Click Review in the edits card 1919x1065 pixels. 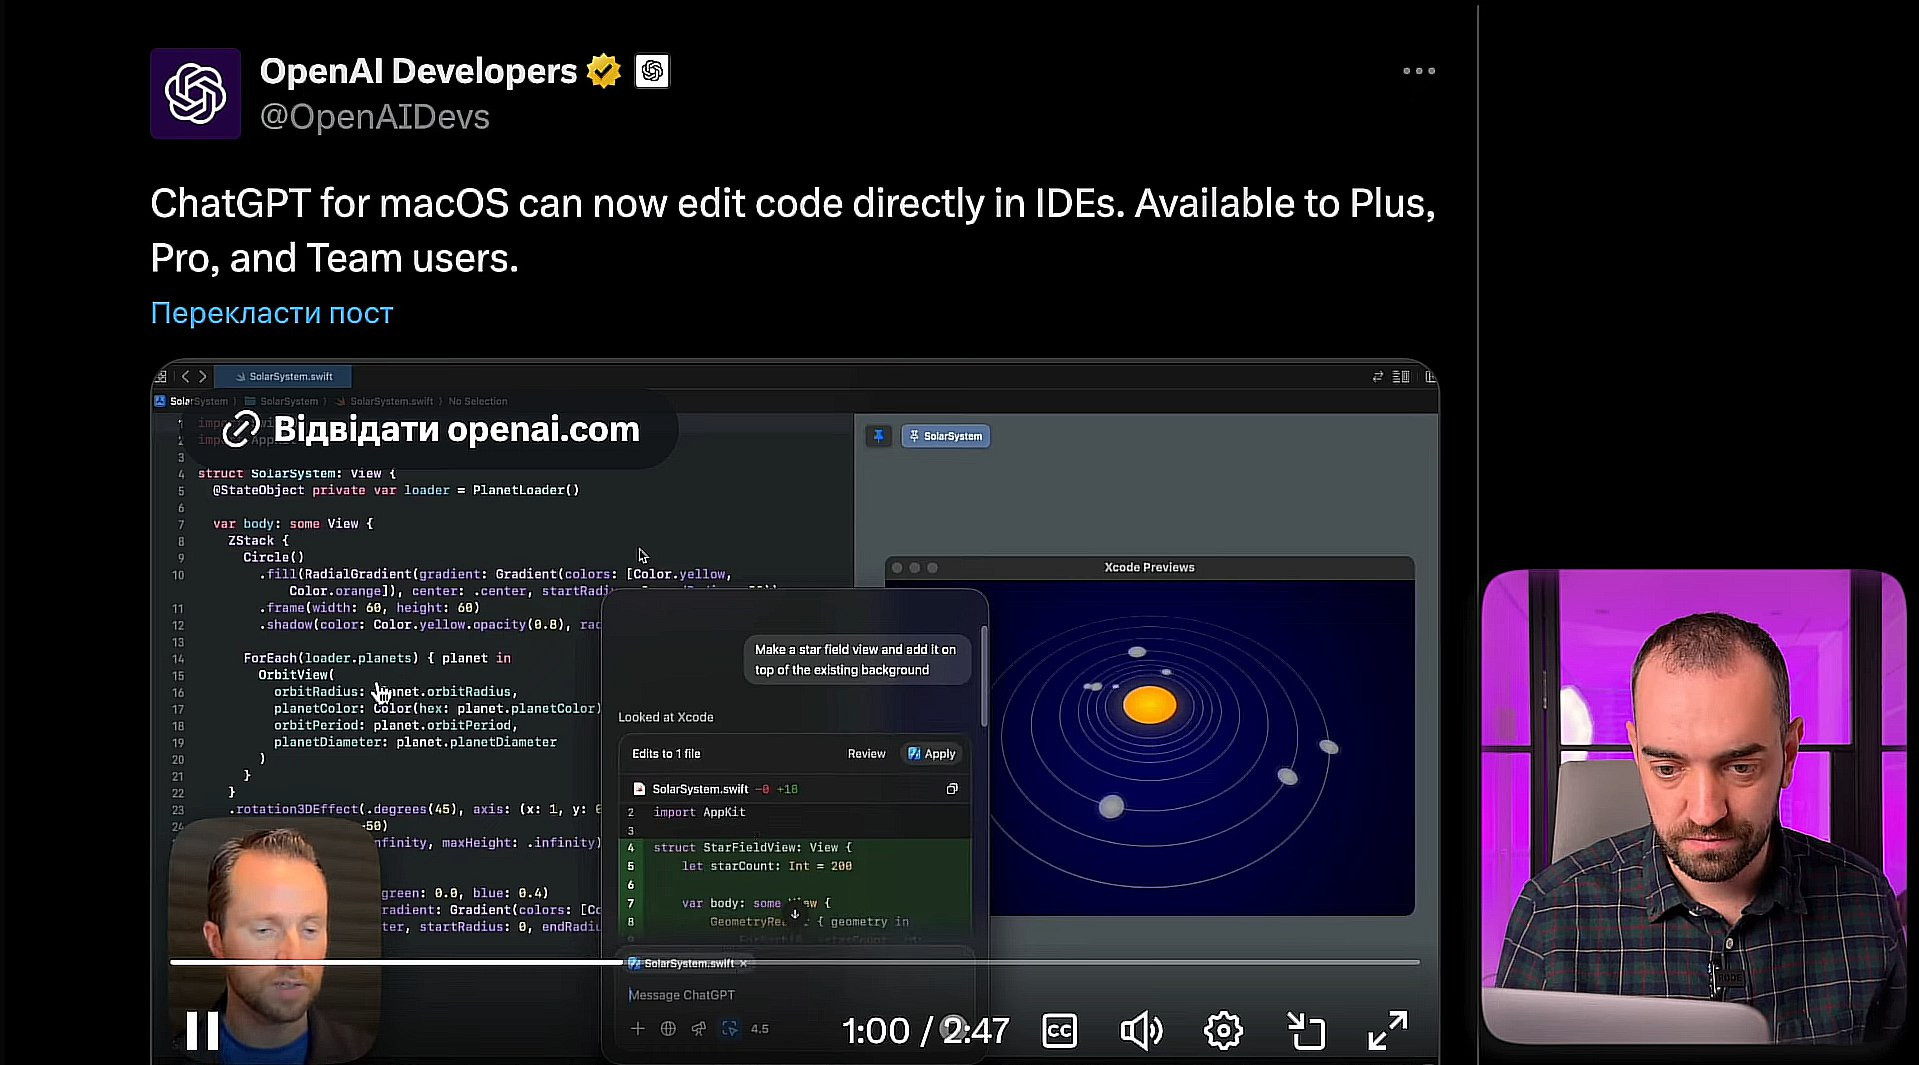[866, 754]
